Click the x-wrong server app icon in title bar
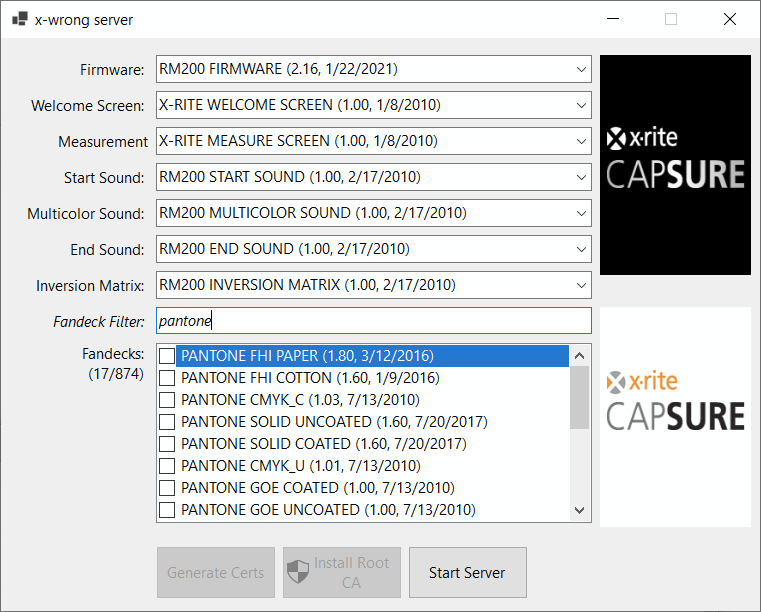 pyautogui.click(x=20, y=19)
